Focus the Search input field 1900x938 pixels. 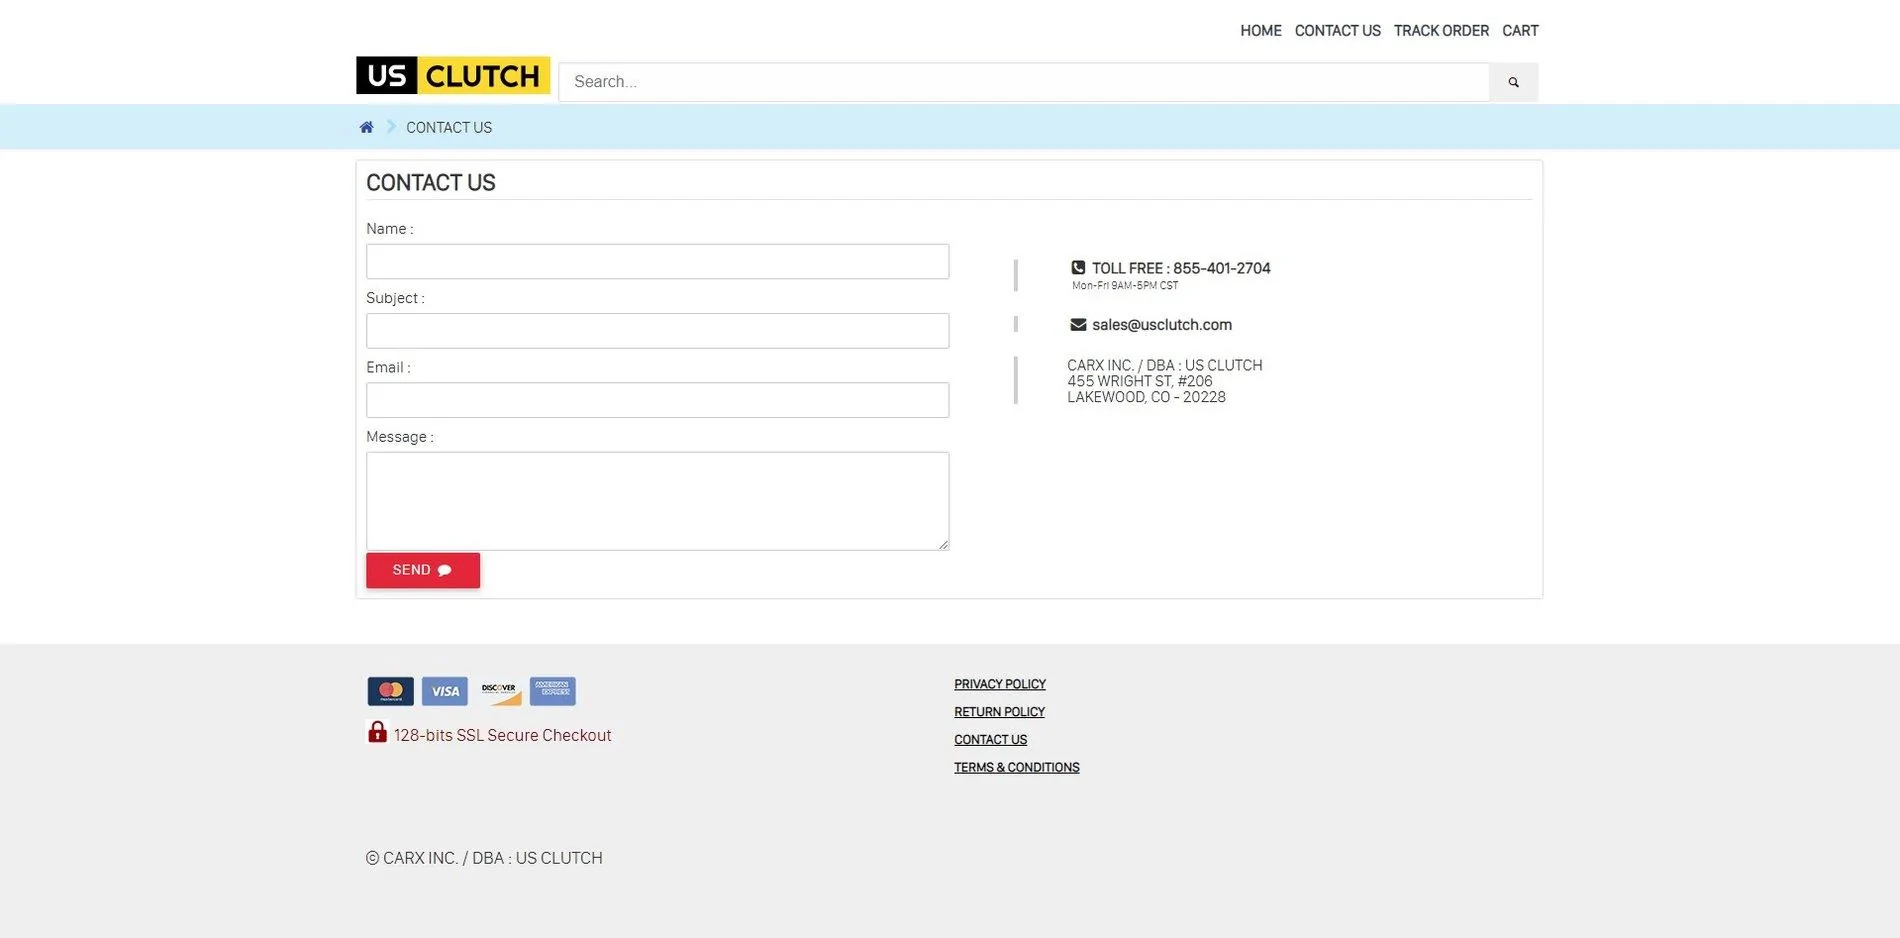[1024, 82]
